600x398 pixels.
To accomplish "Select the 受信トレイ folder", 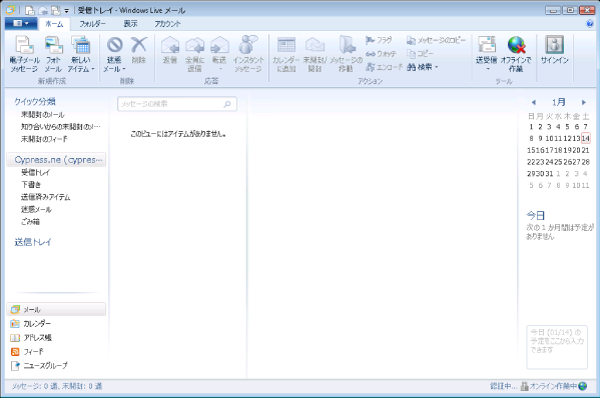I will [x=35, y=172].
